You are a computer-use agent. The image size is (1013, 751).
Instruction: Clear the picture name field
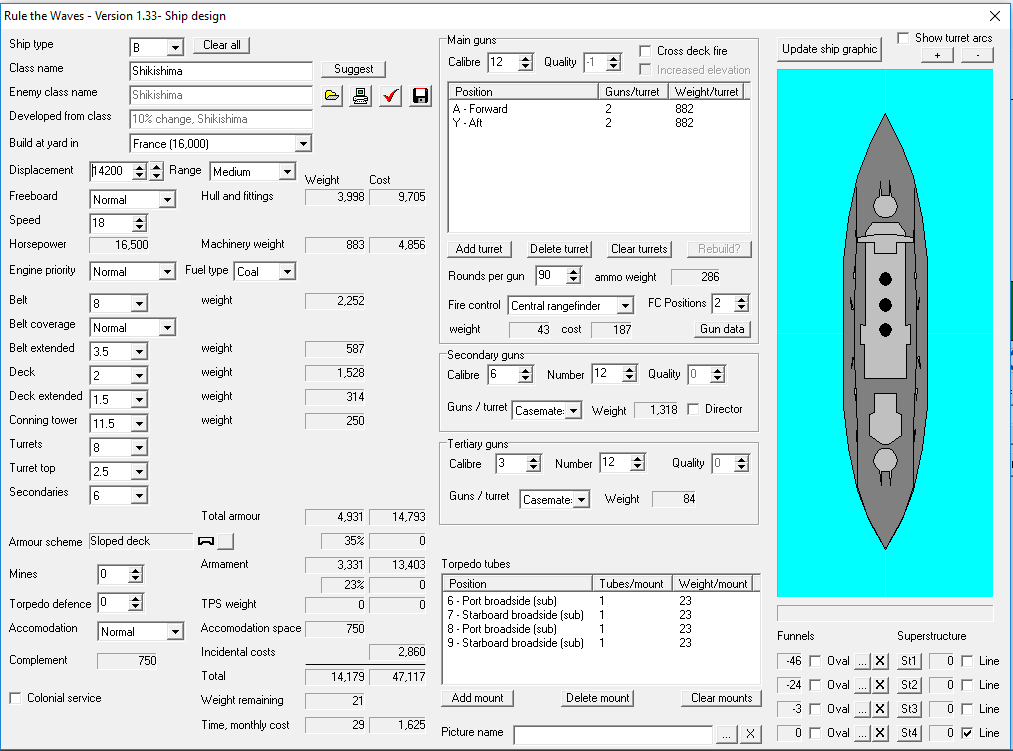pyautogui.click(x=750, y=734)
